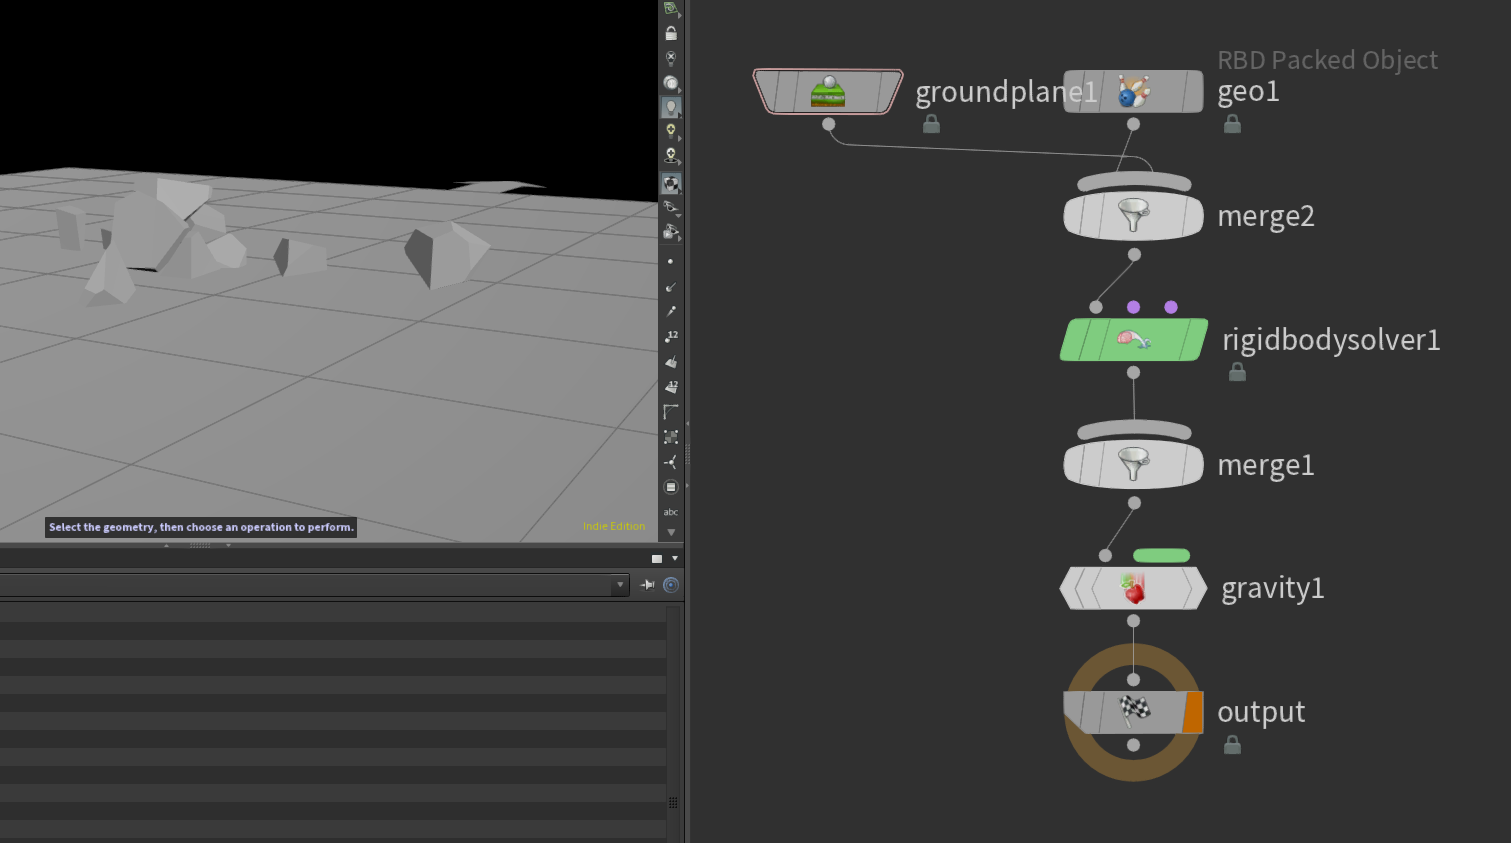Viewport: 1511px width, 843px height.
Task: Click the Indie Edition label
Action: (613, 525)
